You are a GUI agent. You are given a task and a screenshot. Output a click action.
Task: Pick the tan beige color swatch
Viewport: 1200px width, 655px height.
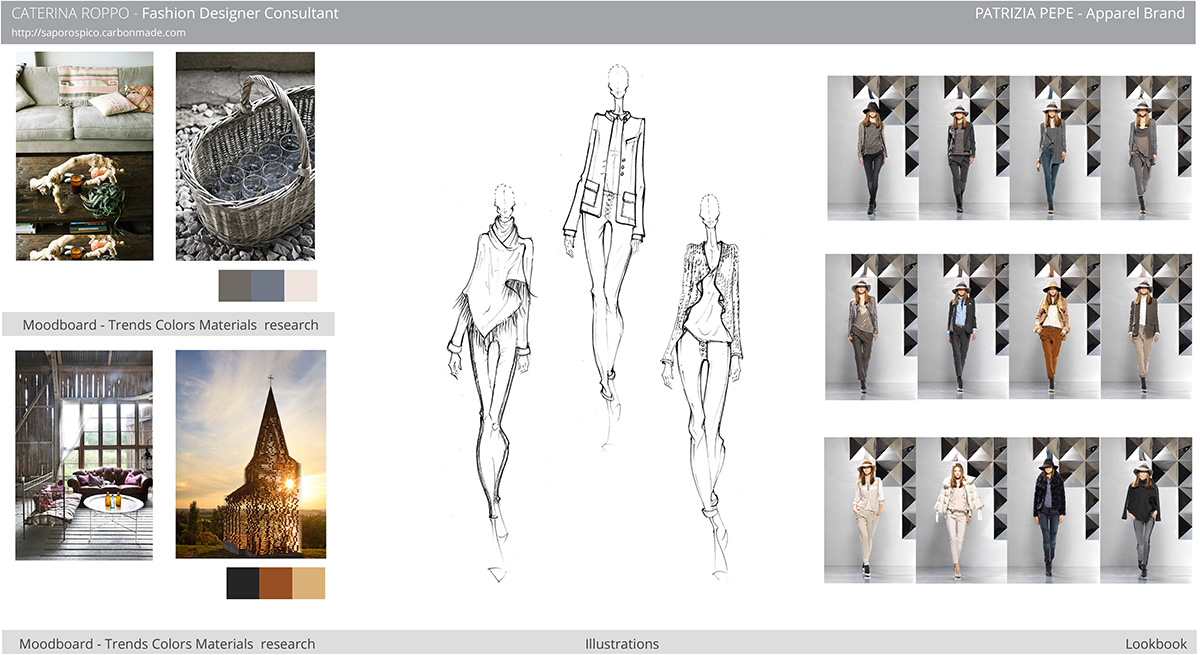coord(309,583)
